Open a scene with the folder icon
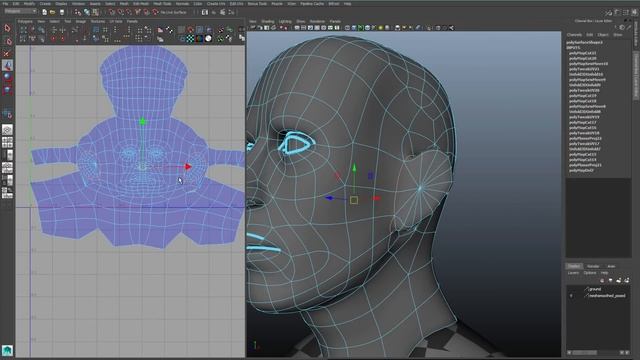Screen dimensions: 640x360 coord(53,12)
